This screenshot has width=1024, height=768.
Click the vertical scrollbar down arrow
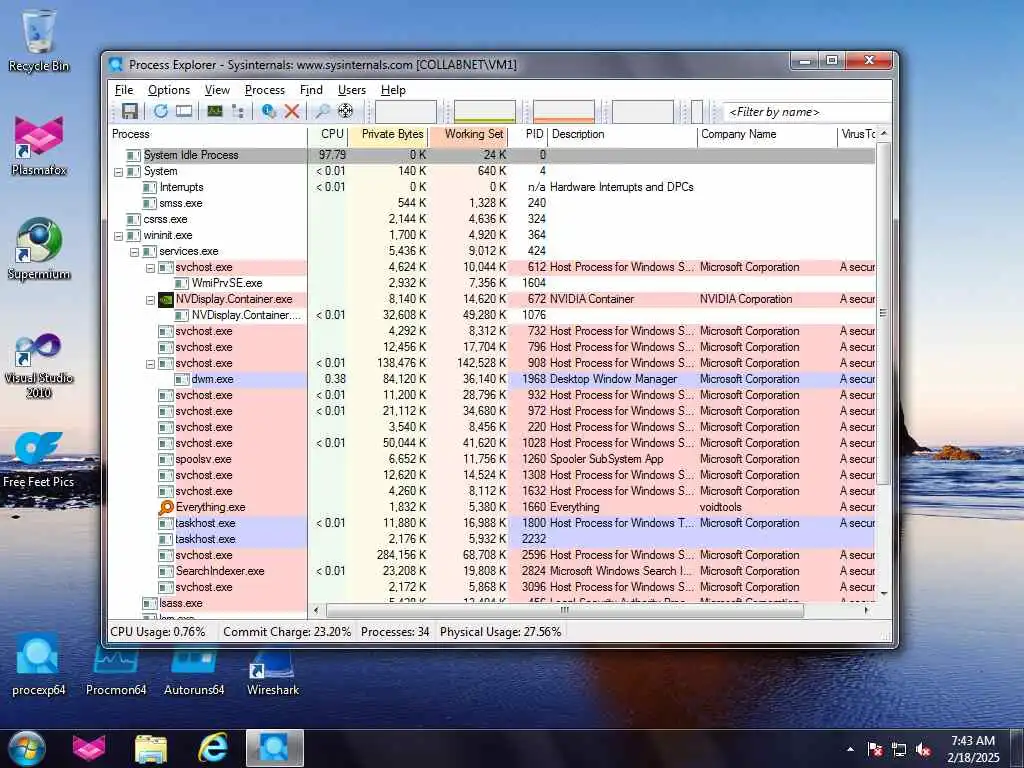click(884, 594)
